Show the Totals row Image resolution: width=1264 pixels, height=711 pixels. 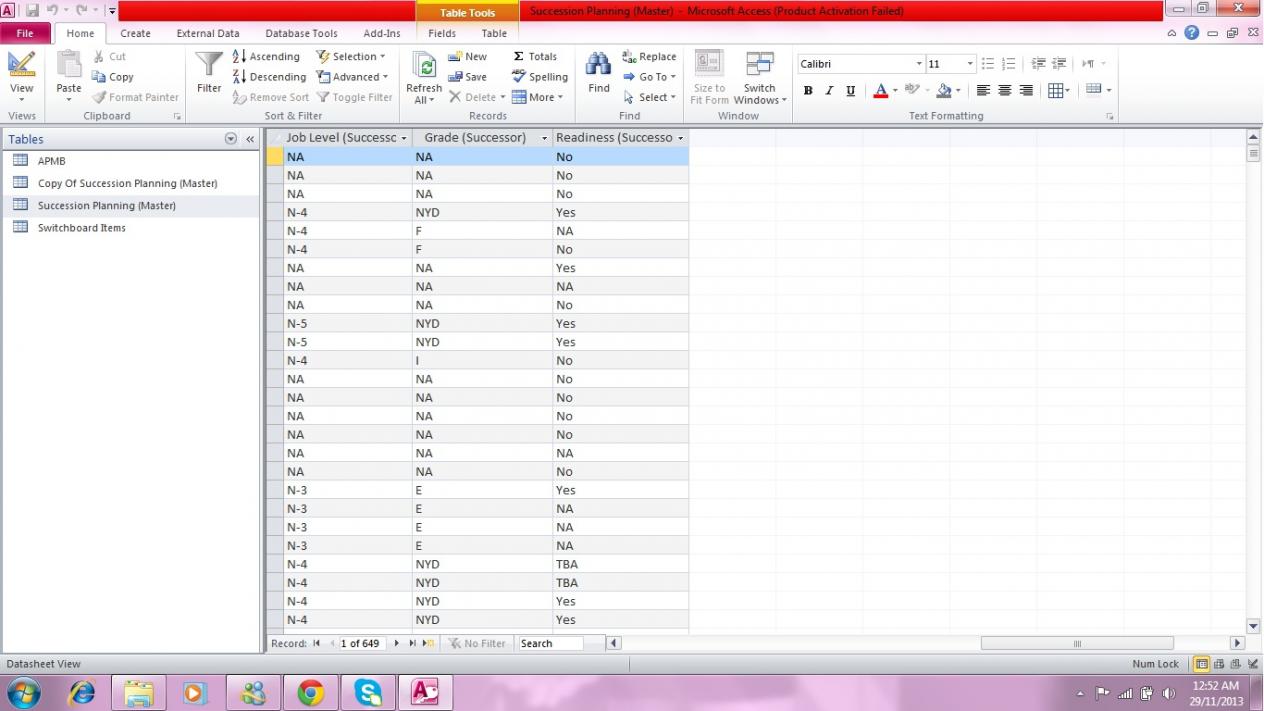pos(535,57)
